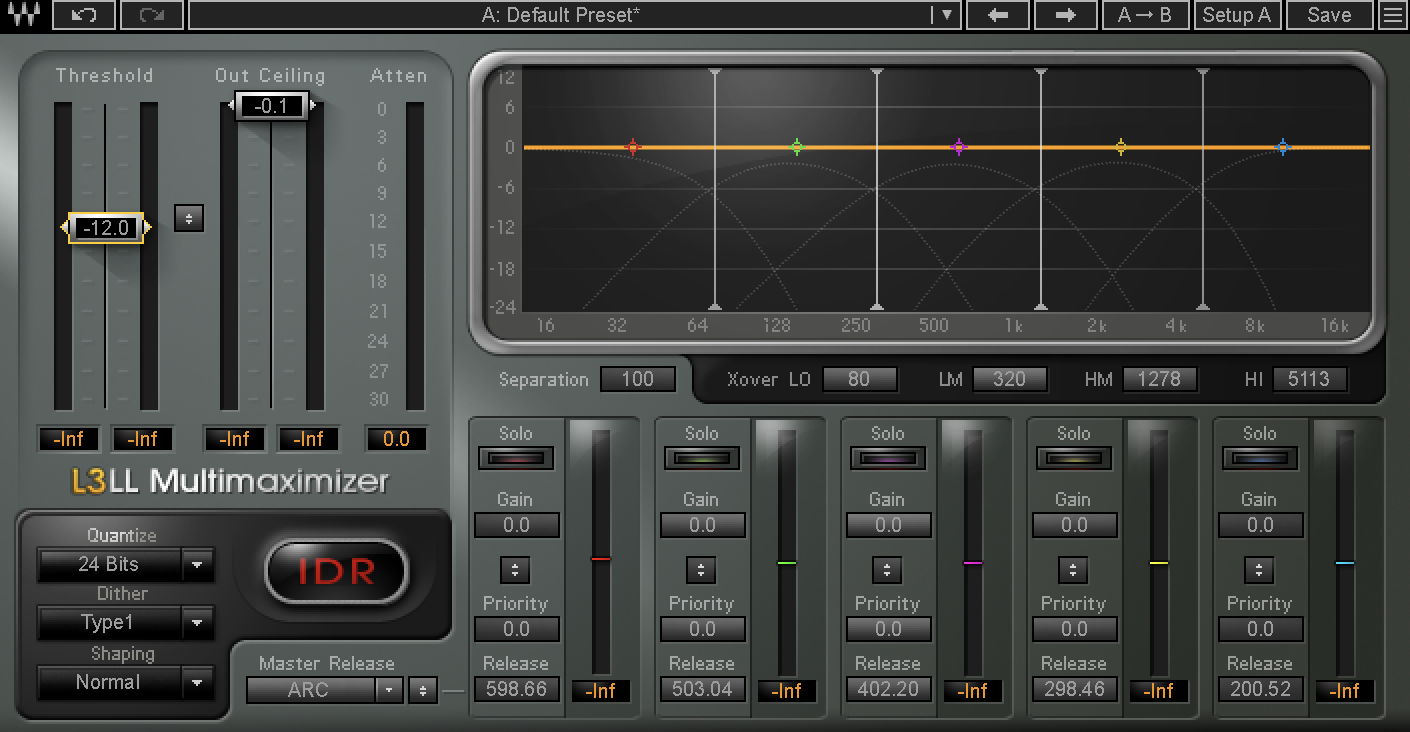This screenshot has width=1410, height=732.
Task: Reset the red band -Inf peak readout
Action: (602, 691)
